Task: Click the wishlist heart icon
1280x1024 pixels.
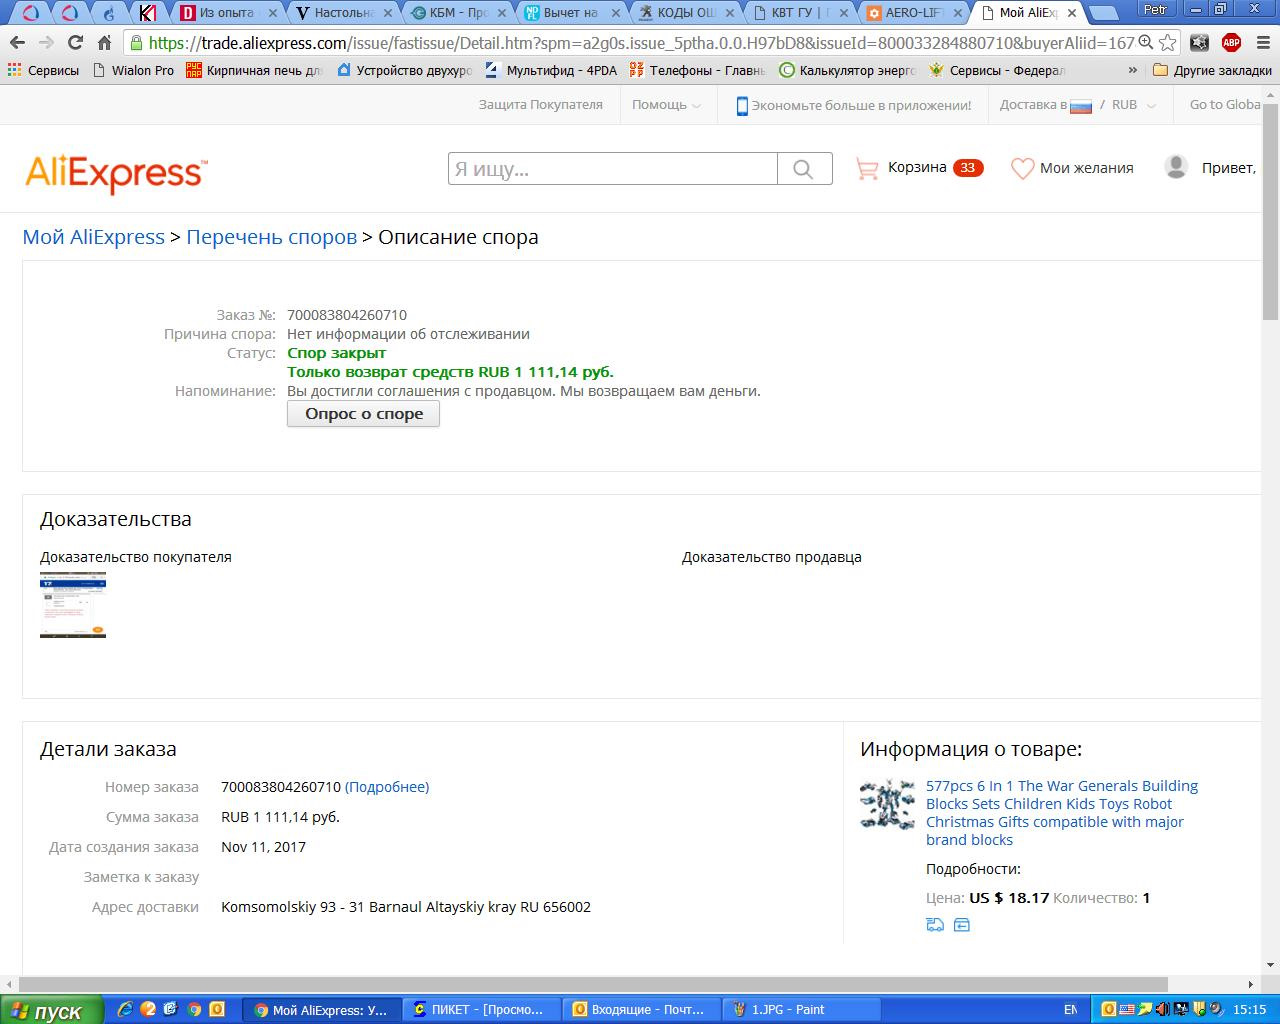Action: pos(1022,168)
